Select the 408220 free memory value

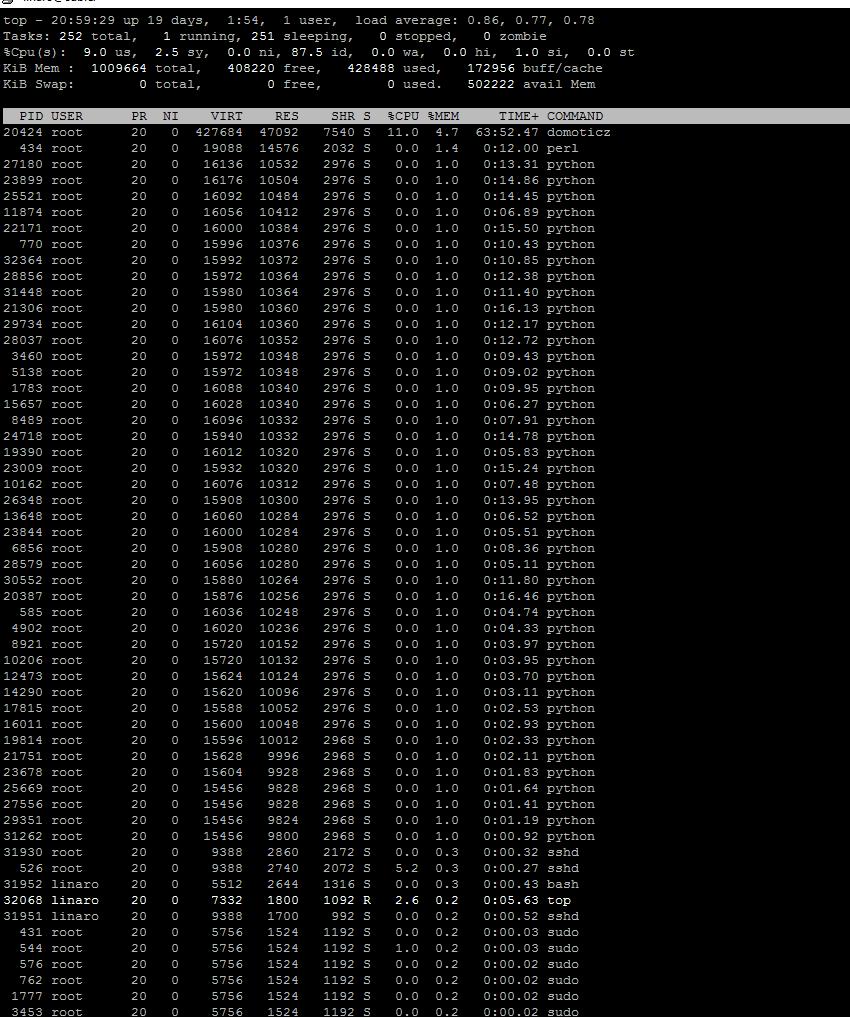tap(251, 68)
